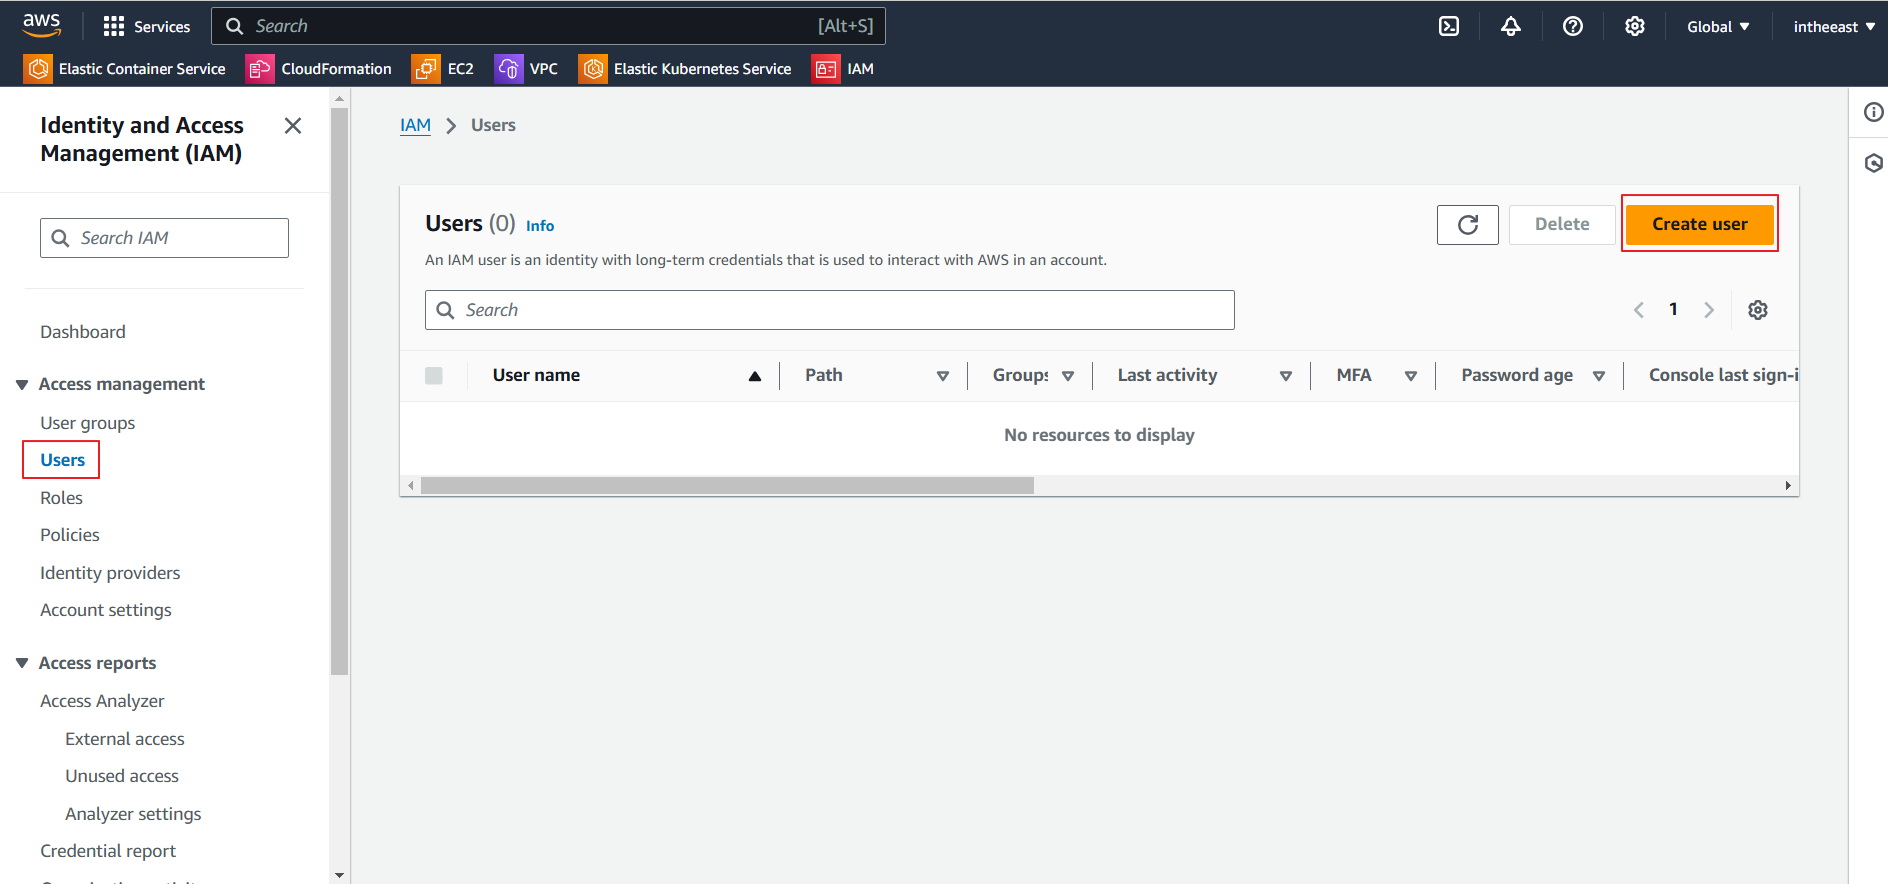Open console settings gear in top bar
The height and width of the screenshot is (884, 1888).
[1635, 26]
